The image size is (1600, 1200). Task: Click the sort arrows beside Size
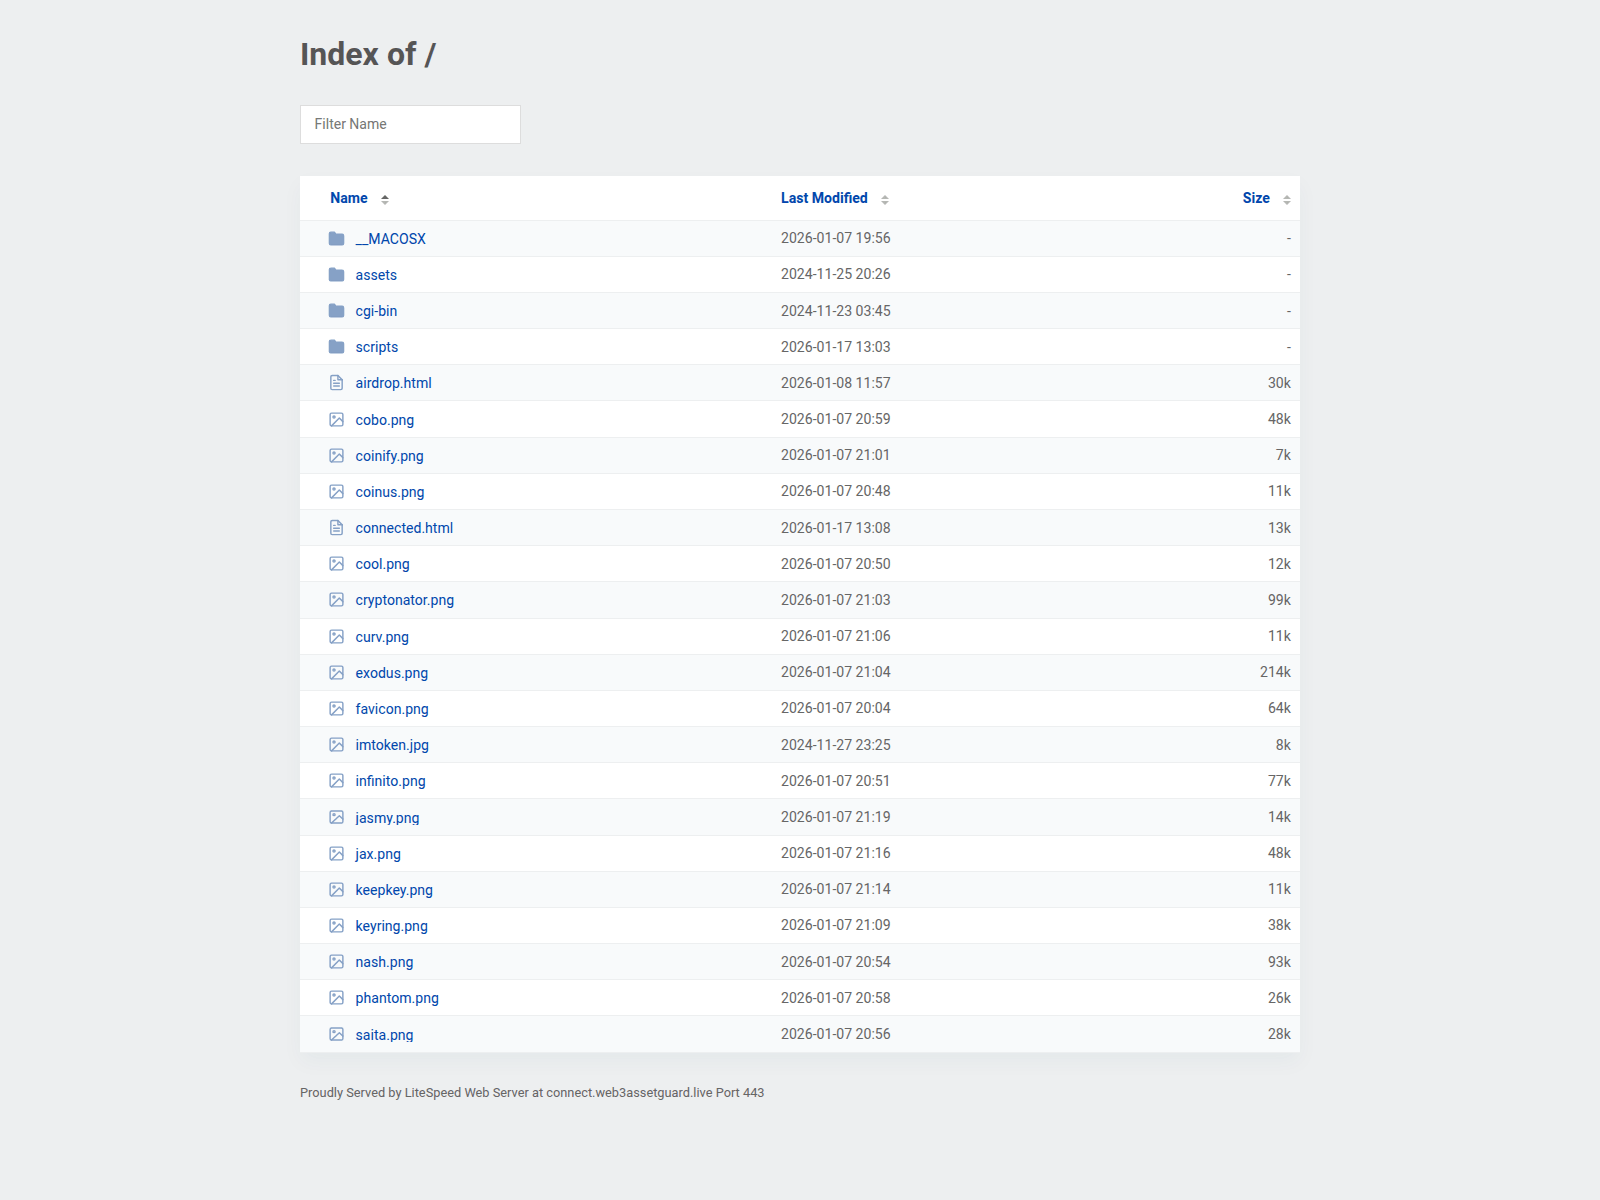click(x=1287, y=200)
